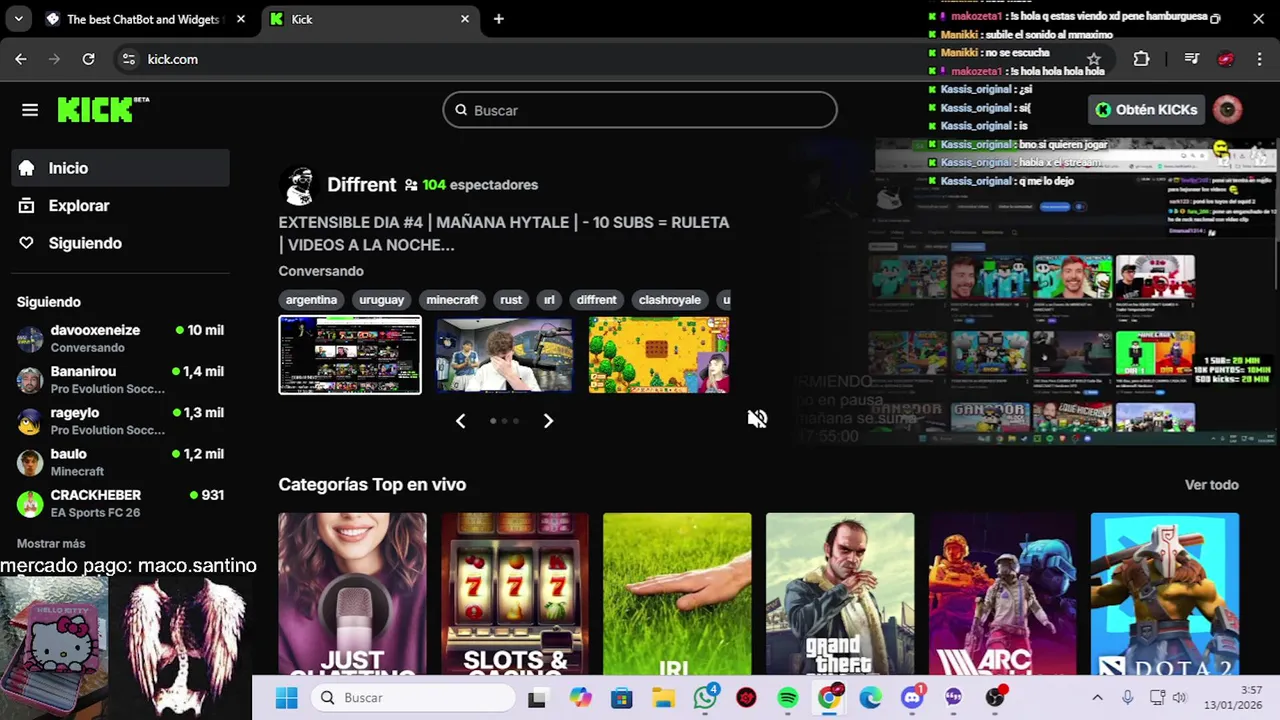Screen dimensions: 1280x720
Task: Click the taskbar volume icon
Action: tap(1180, 698)
